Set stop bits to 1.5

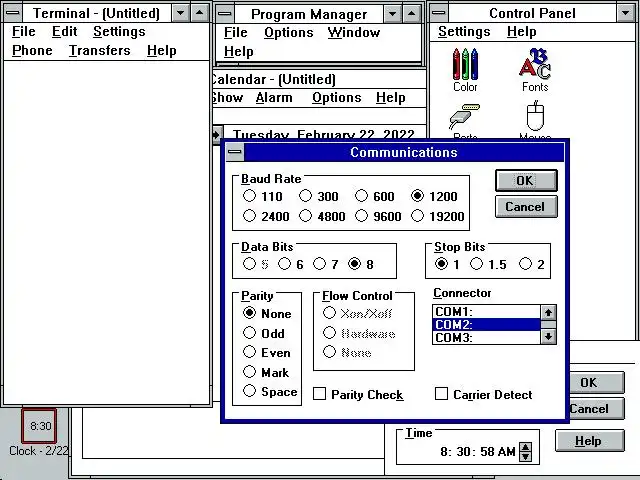tap(488, 264)
